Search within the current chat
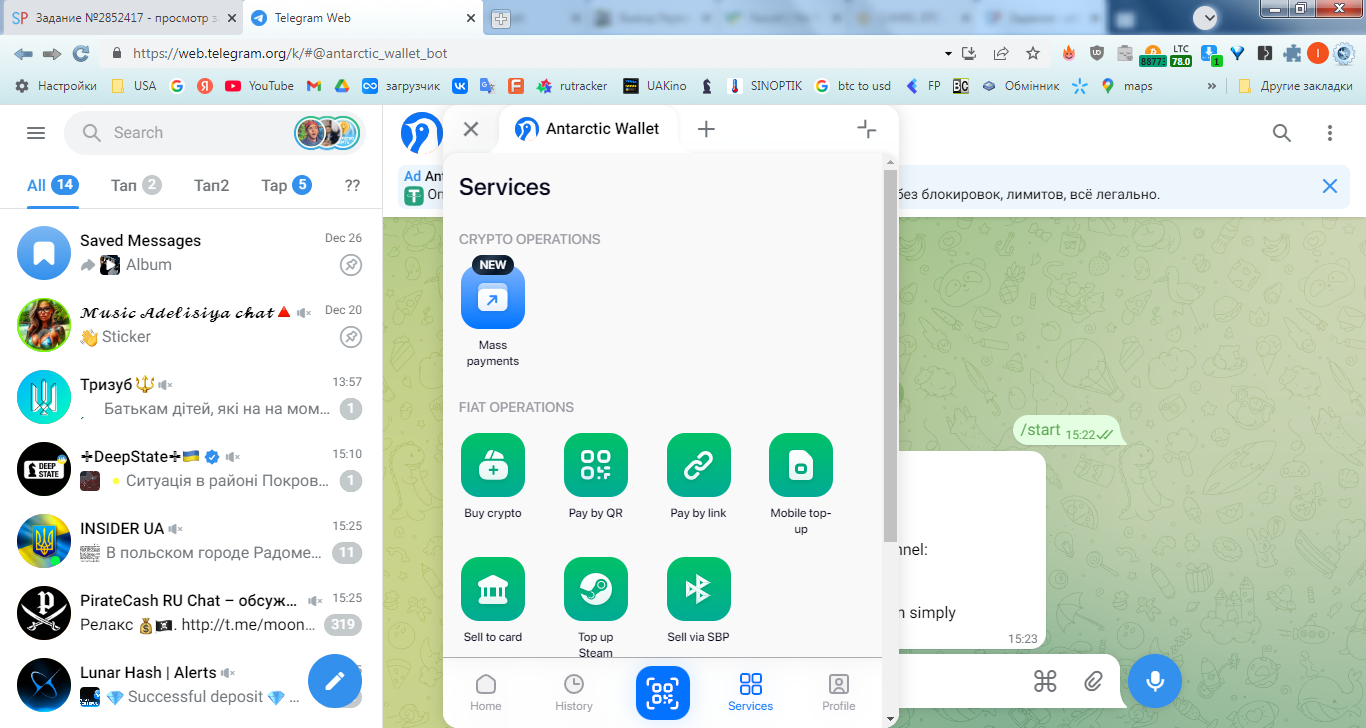 click(x=1282, y=133)
